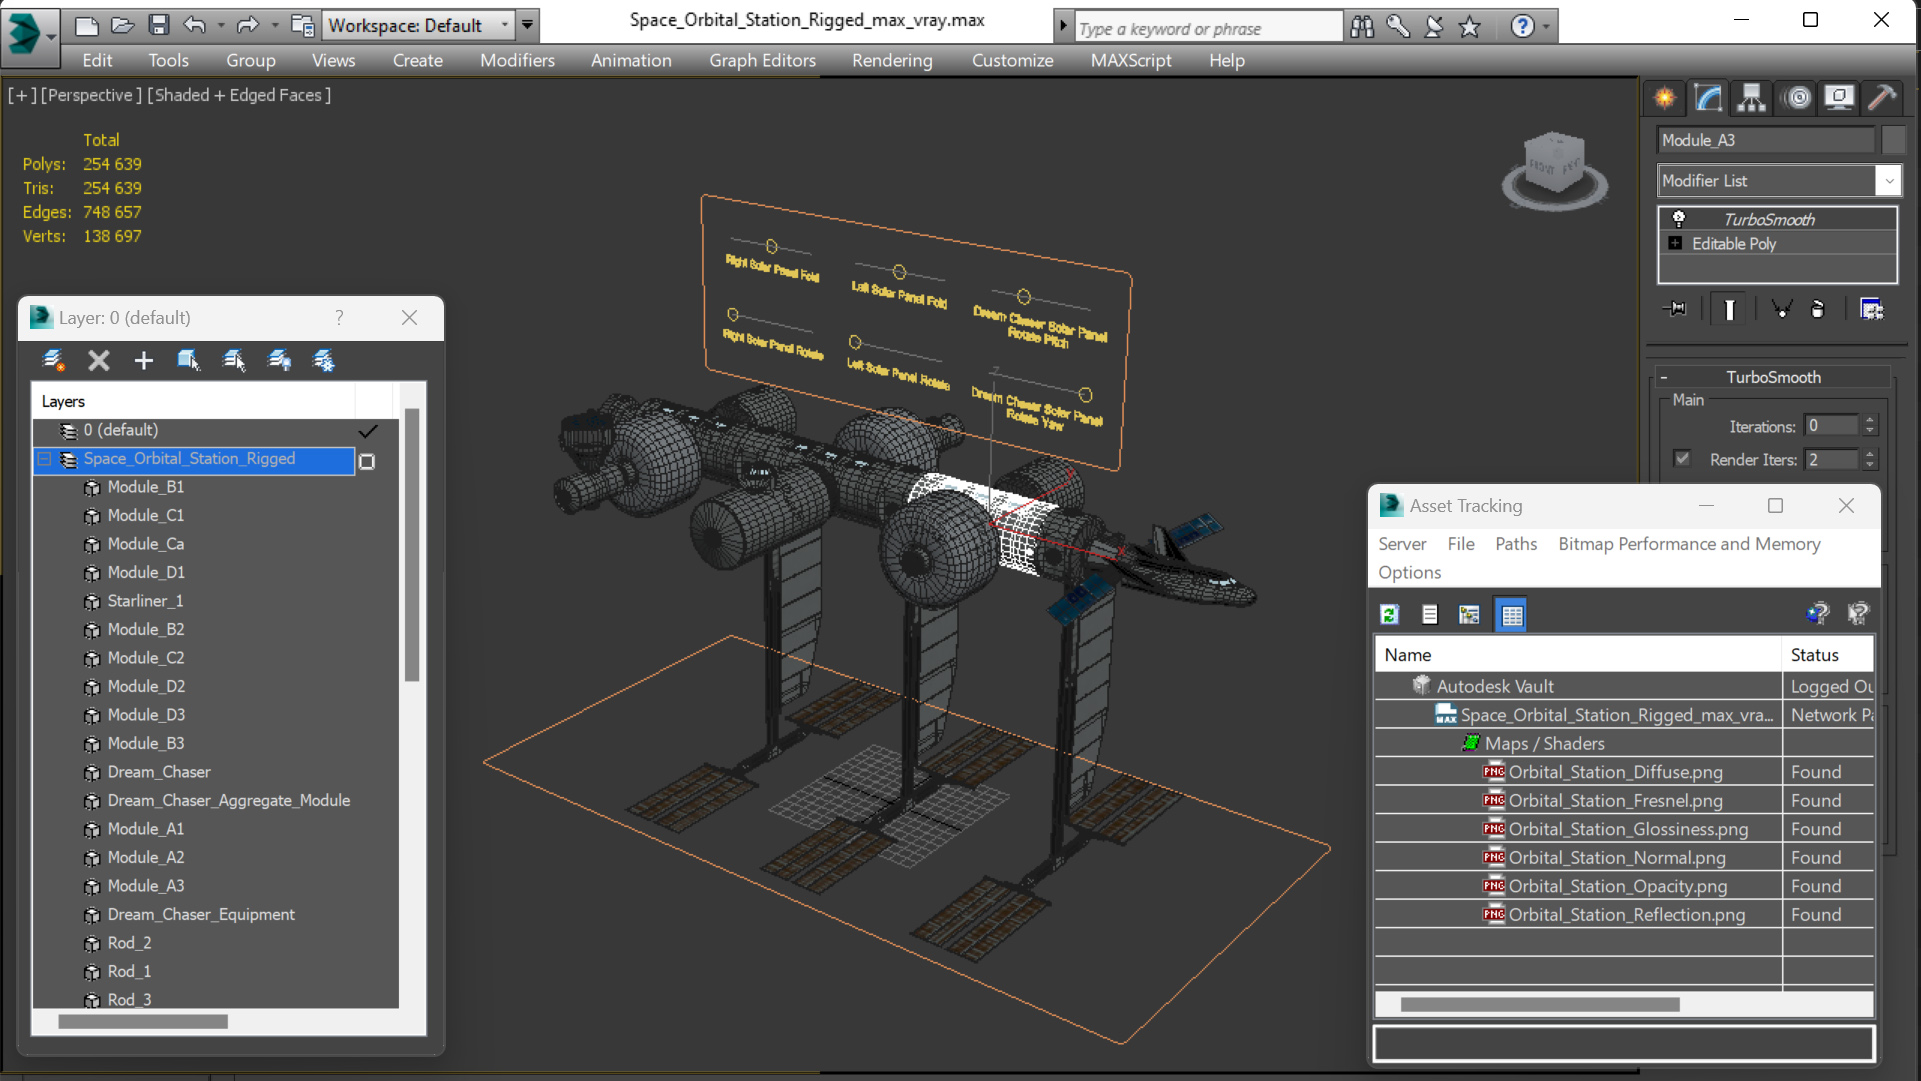Screen dimensions: 1921x1081
Task: Toggle Right Solar Panel Fold slider circle
Action: [x=771, y=246]
